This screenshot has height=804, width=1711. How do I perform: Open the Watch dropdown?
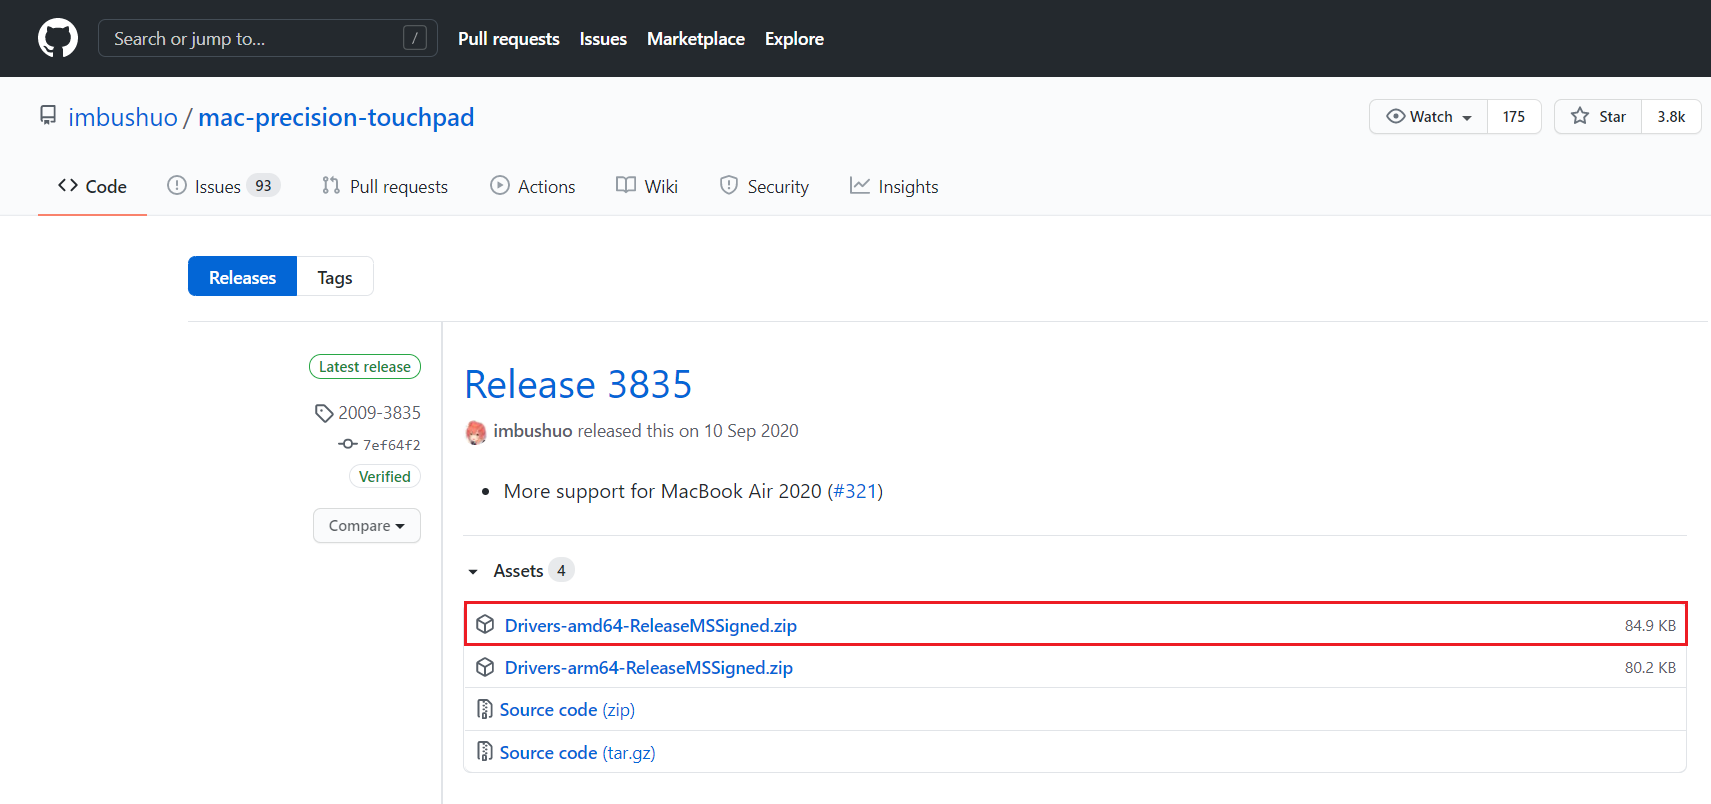tap(1428, 116)
